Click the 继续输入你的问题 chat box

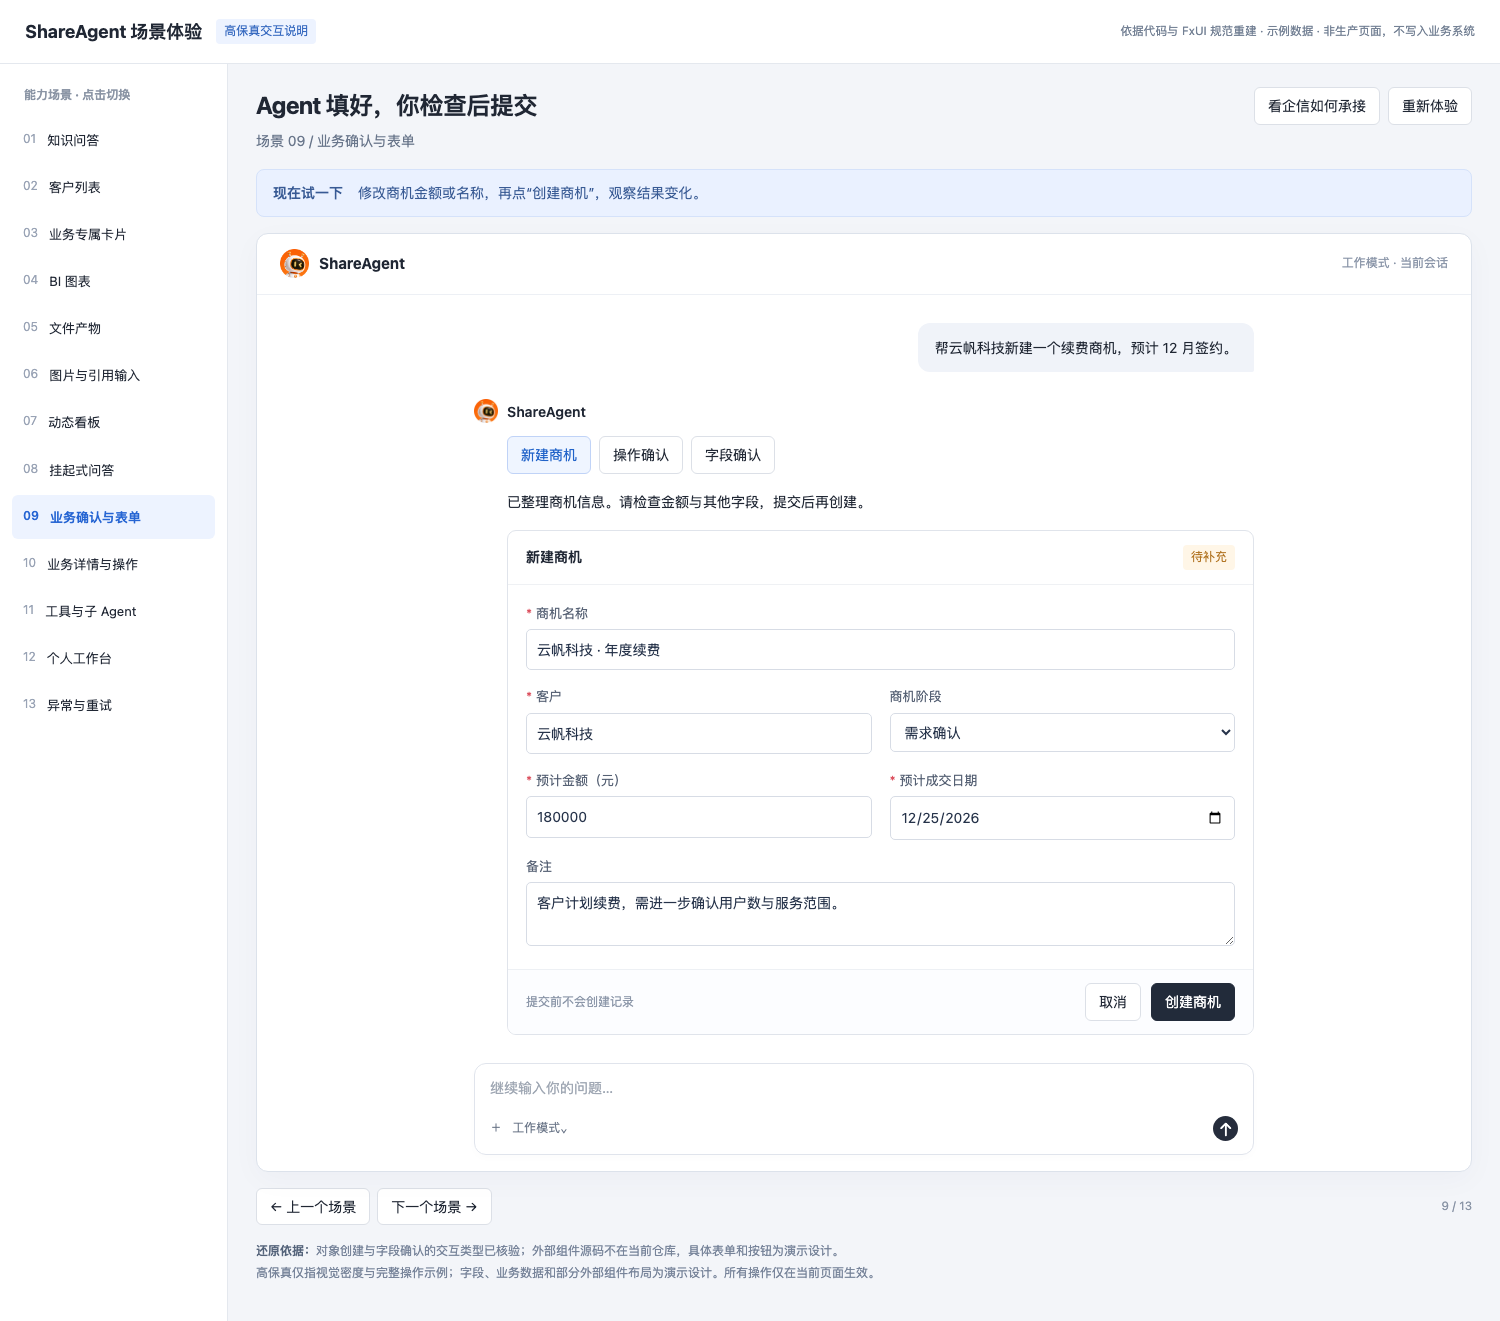(864, 1088)
